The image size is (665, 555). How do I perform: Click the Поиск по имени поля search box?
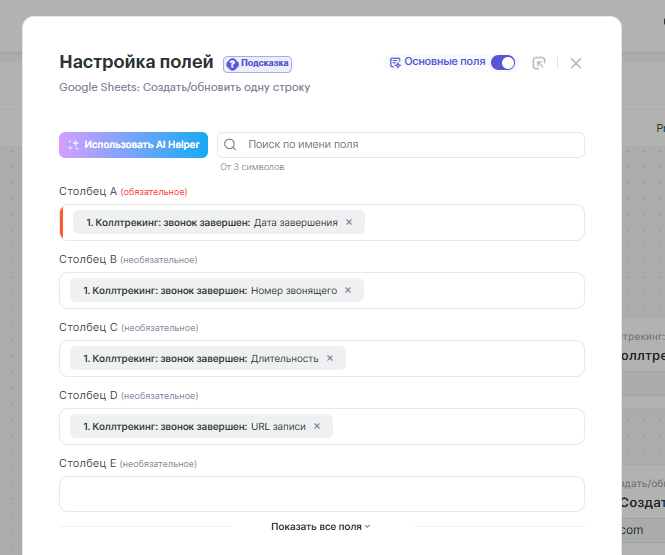410,145
